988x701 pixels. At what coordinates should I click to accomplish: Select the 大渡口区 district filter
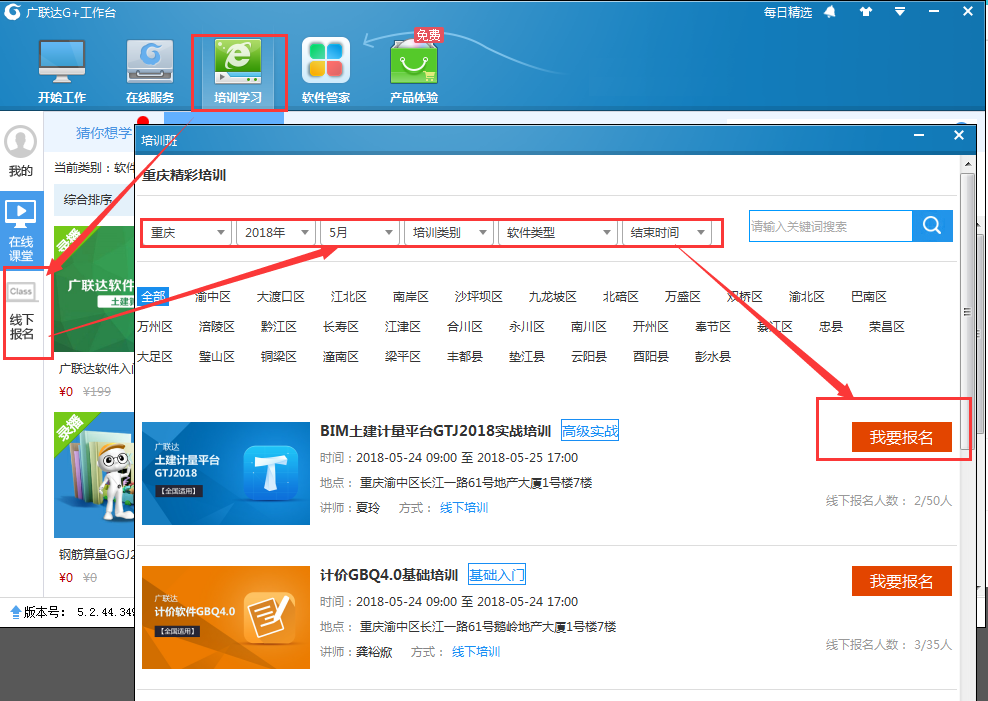(x=281, y=297)
